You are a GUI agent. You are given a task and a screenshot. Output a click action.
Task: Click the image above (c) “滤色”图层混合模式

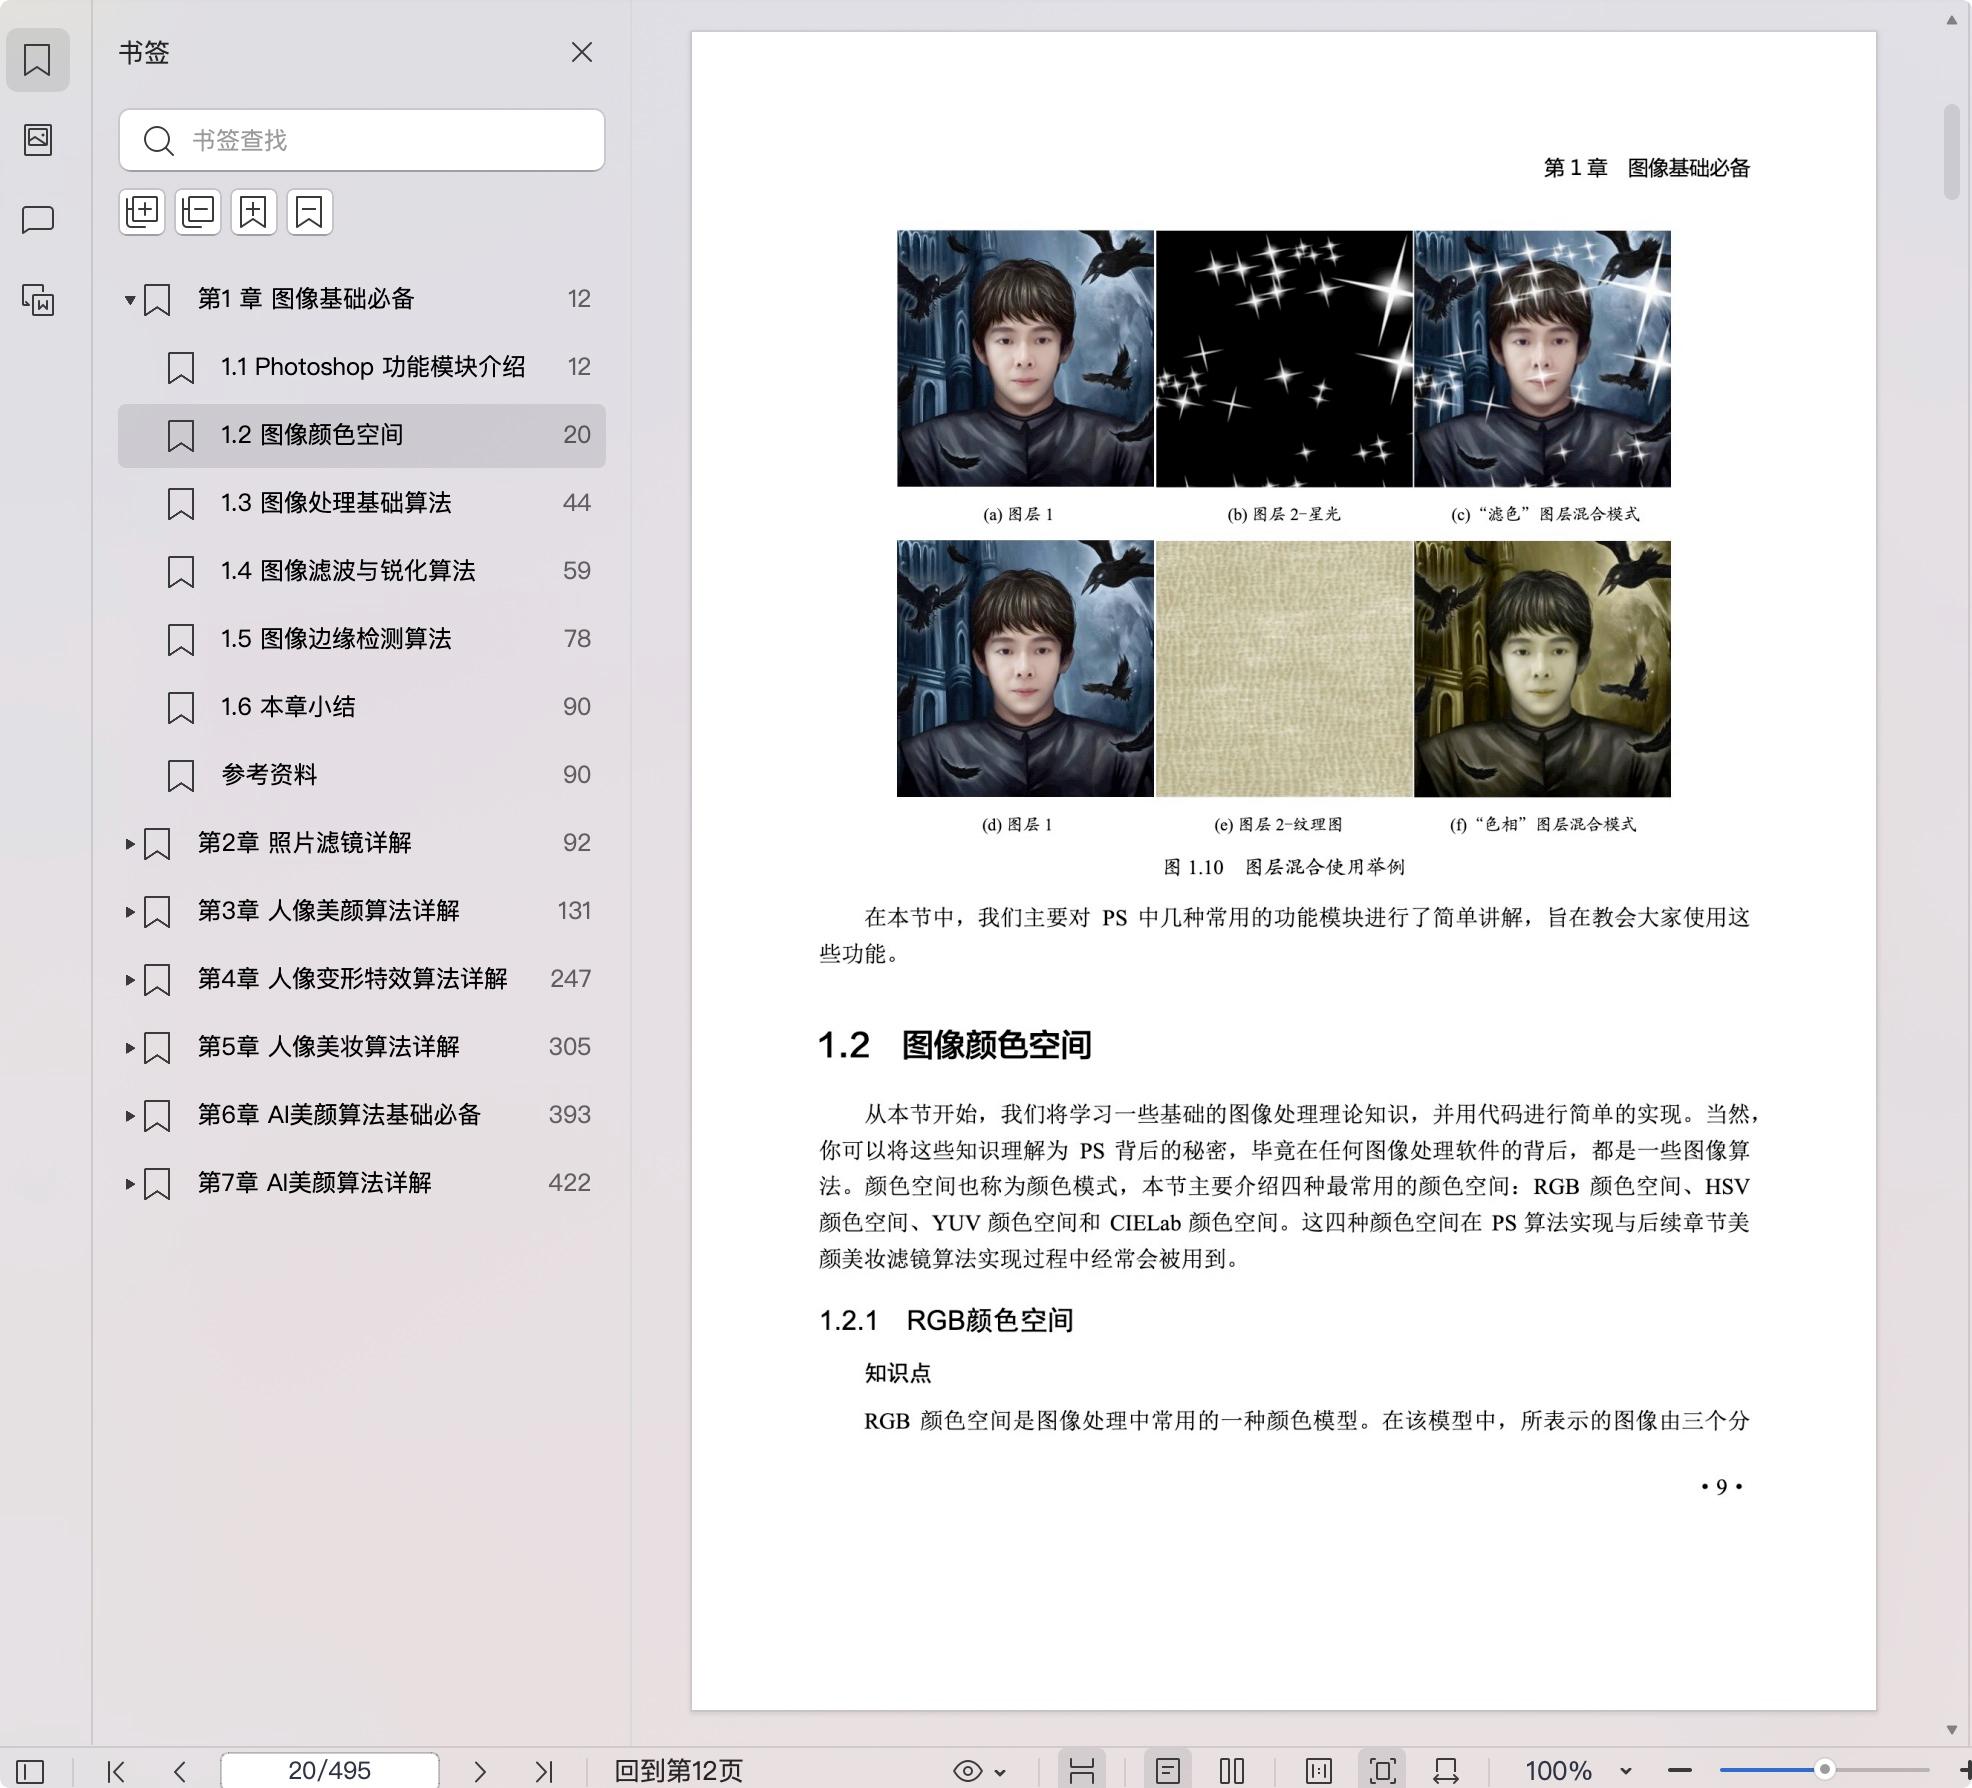1542,359
